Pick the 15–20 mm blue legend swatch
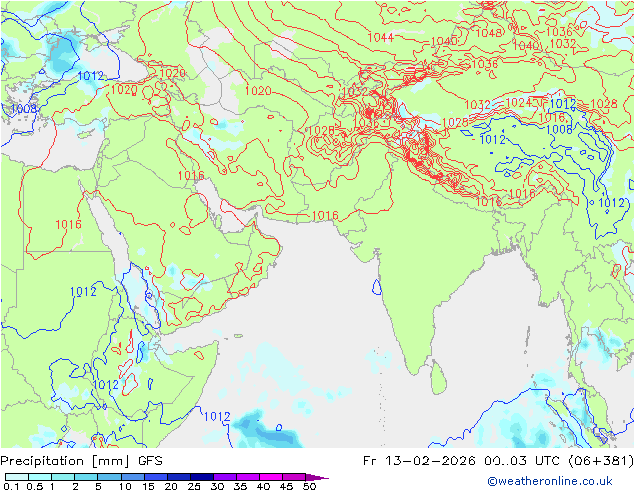 [x=155, y=477]
